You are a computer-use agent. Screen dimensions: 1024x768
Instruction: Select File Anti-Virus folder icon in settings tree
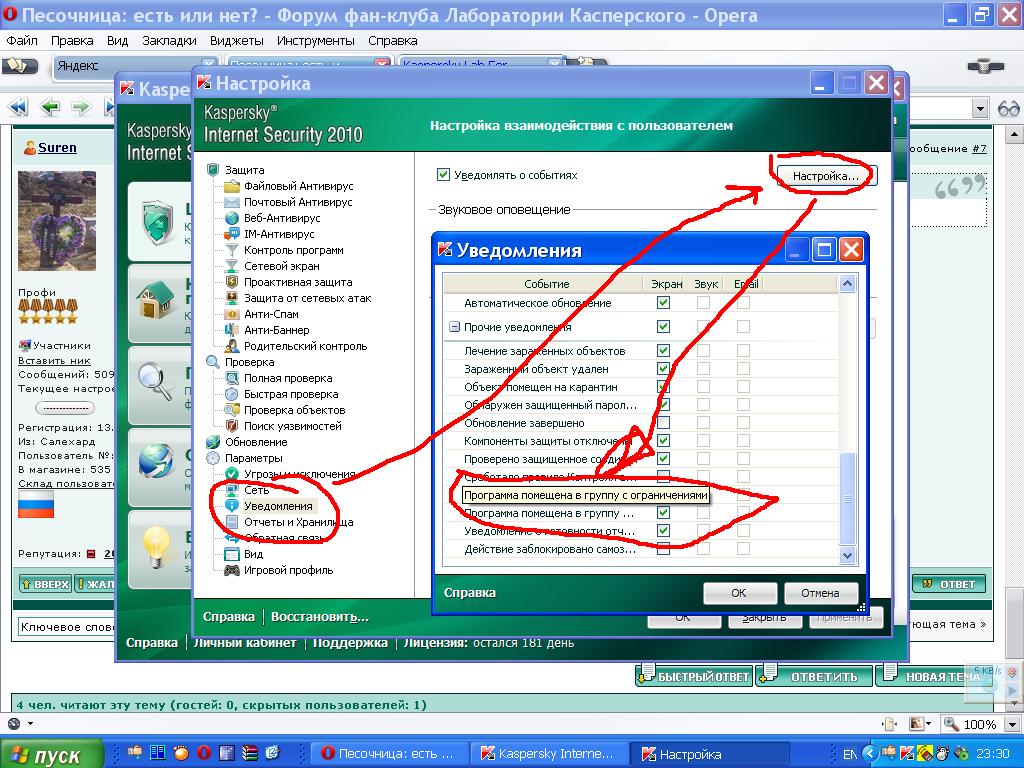[x=232, y=186]
